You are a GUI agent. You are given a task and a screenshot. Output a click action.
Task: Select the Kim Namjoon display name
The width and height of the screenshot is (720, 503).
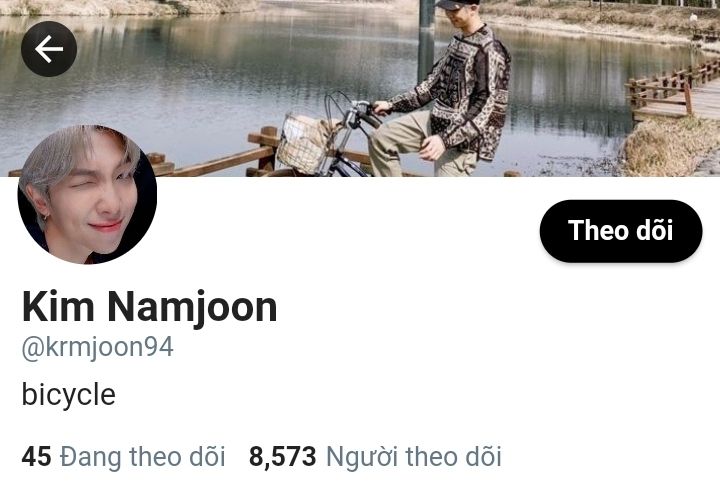pos(150,307)
